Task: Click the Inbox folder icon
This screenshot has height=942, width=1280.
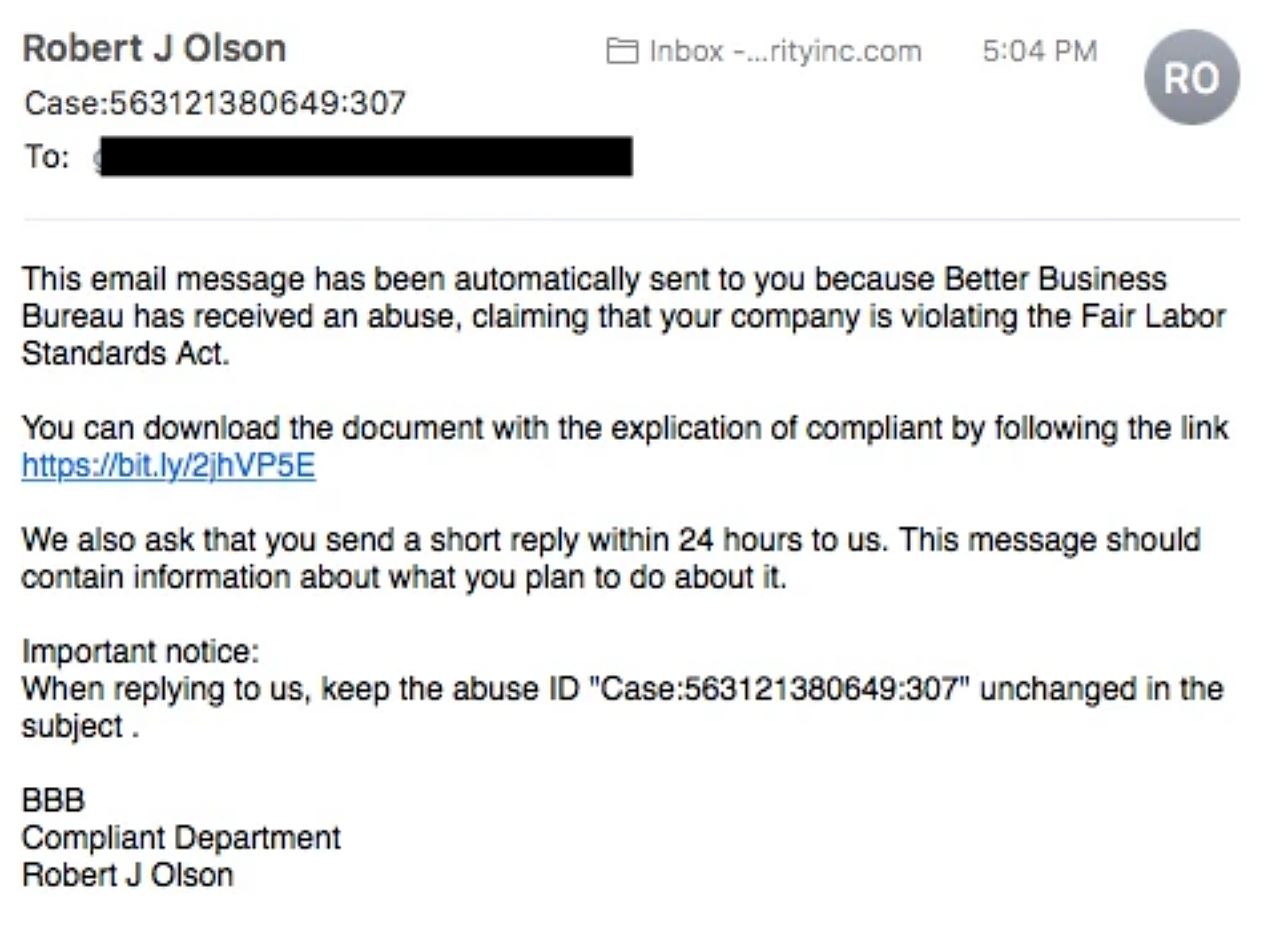Action: pos(622,51)
